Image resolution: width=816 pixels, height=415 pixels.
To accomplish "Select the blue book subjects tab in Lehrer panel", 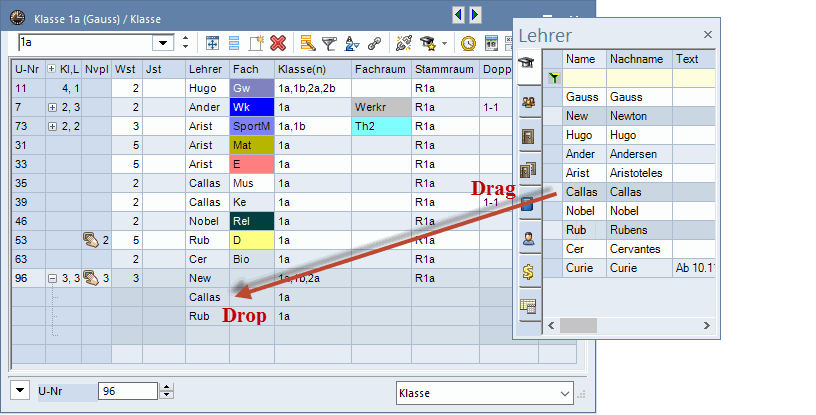I will tap(528, 204).
